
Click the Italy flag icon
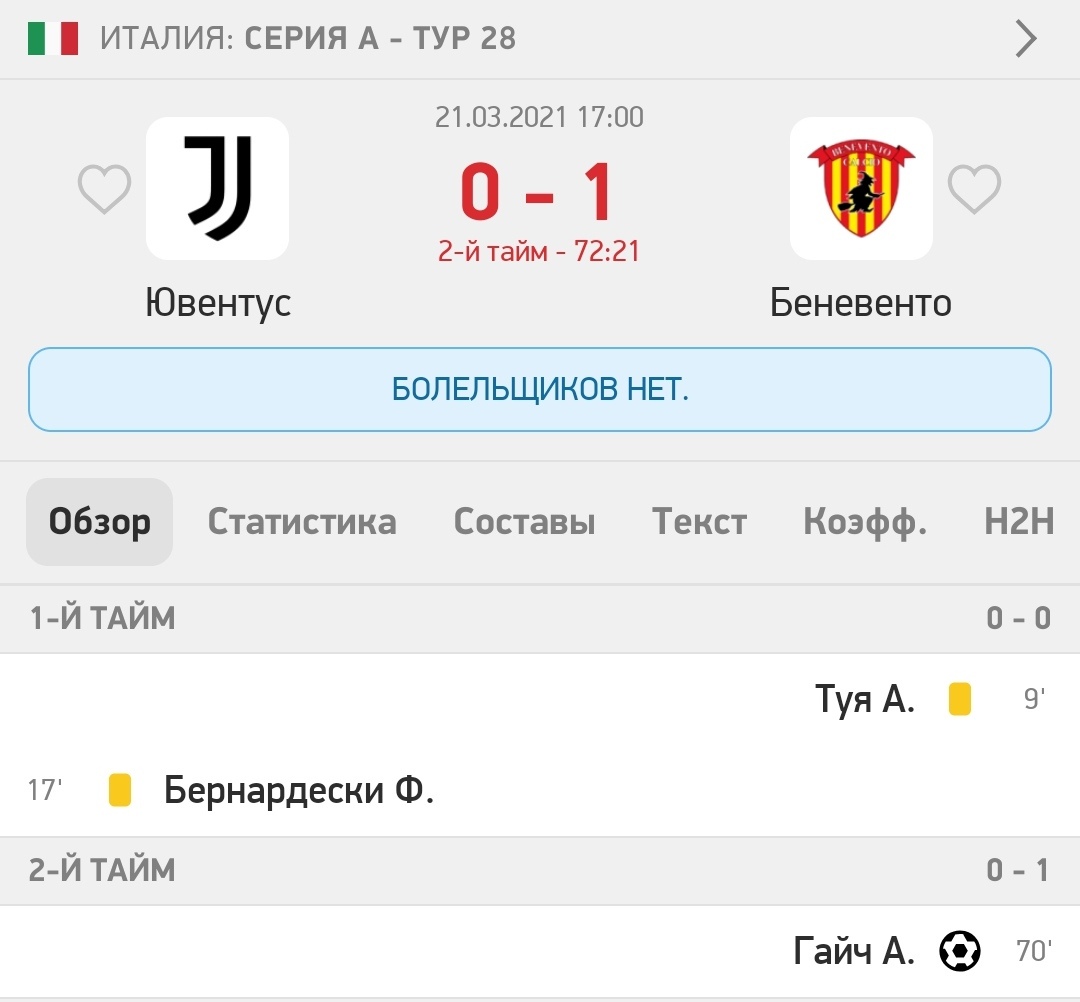53,39
